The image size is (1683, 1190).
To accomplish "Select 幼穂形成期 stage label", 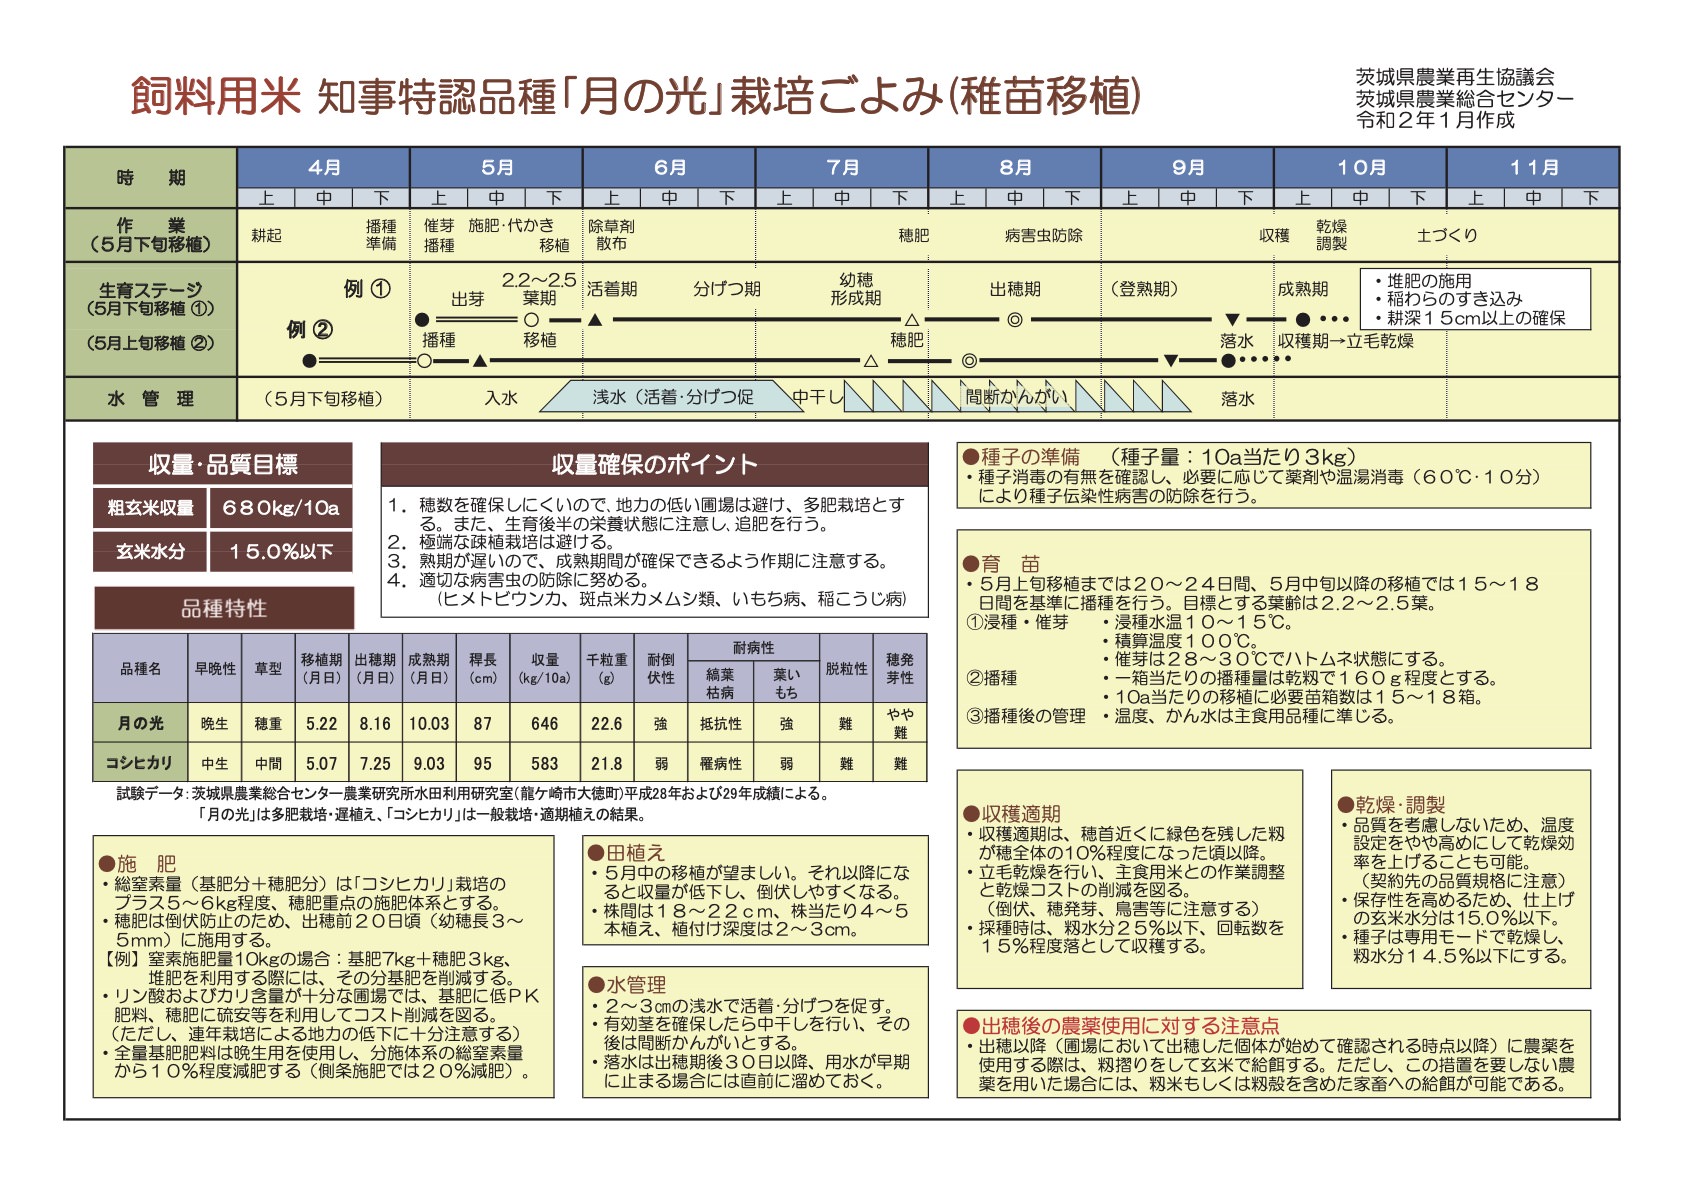I will tap(856, 289).
